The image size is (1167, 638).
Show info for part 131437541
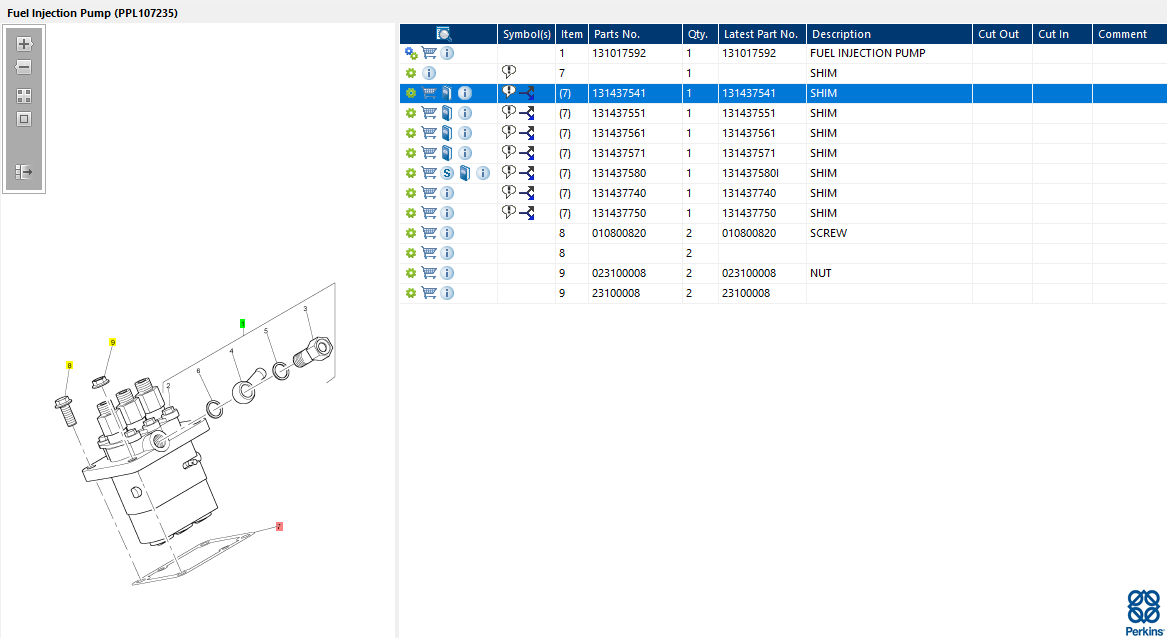[464, 93]
